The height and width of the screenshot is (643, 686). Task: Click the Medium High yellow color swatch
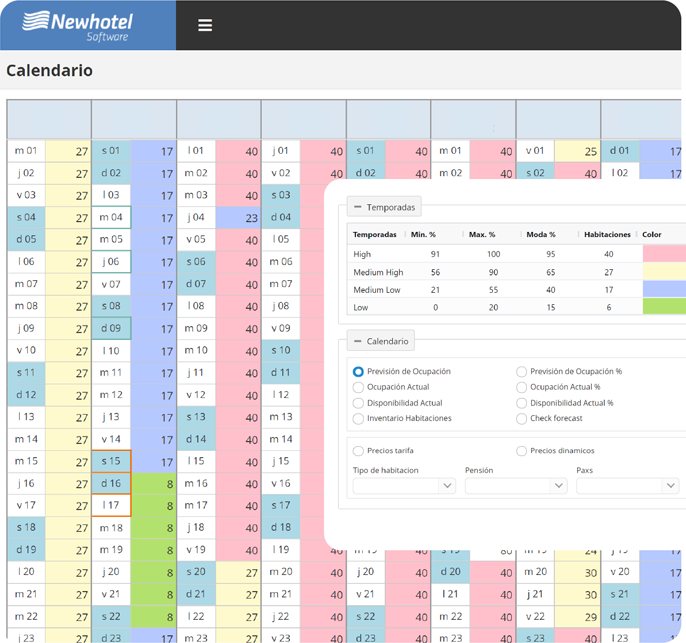(664, 272)
